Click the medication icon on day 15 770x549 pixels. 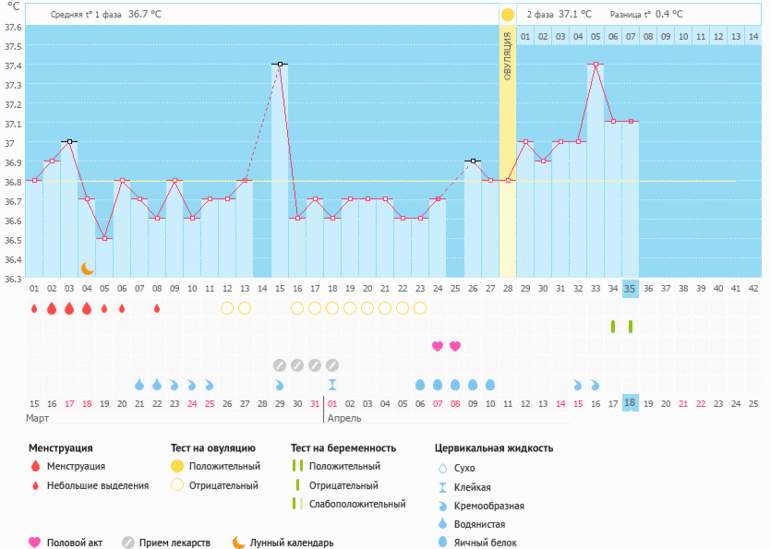click(x=280, y=365)
